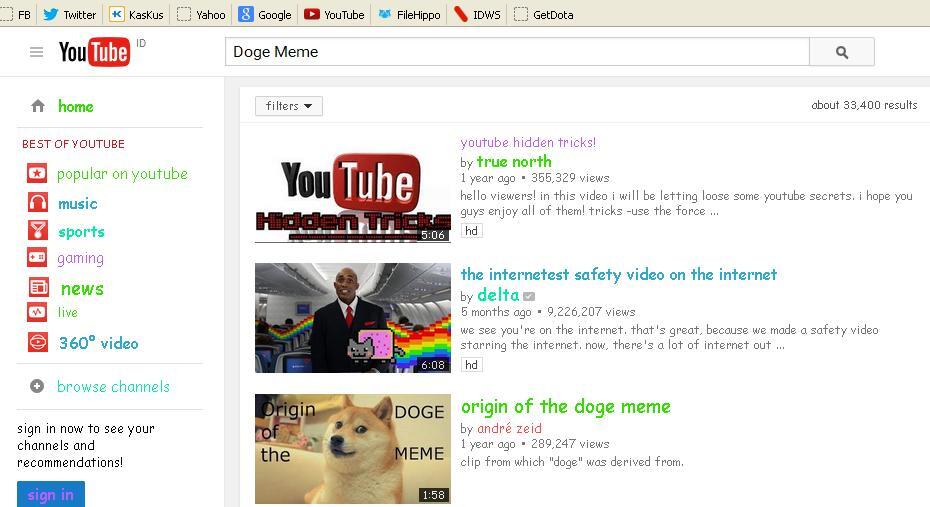Click the live broadcast icon
Viewport: 930px width, 507px height.
[37, 312]
